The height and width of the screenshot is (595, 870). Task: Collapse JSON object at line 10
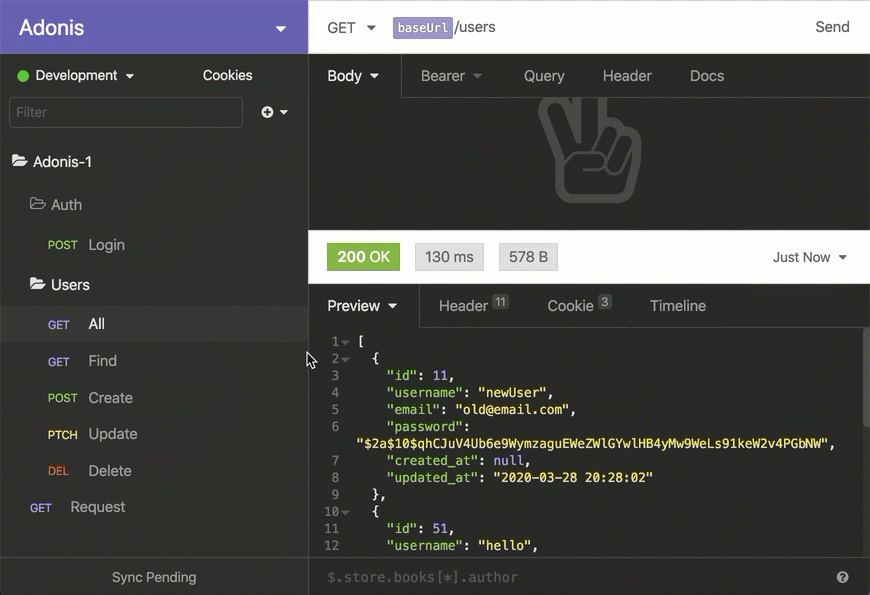(345, 512)
